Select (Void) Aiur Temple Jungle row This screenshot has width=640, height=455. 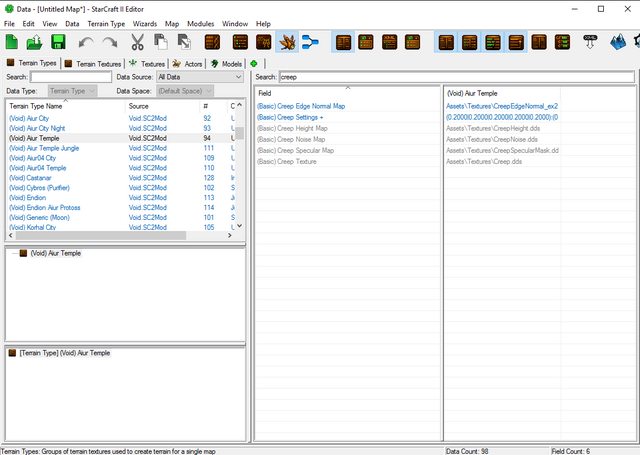click(x=121, y=148)
